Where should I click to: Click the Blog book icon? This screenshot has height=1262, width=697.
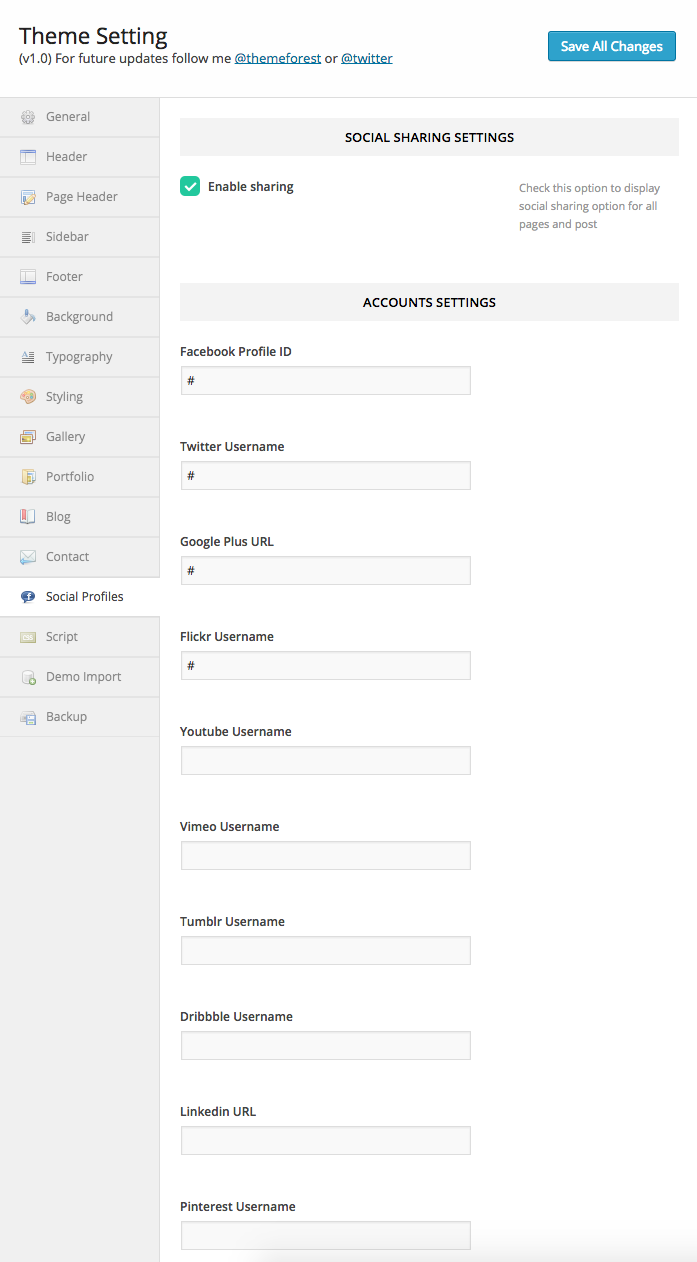click(x=28, y=517)
